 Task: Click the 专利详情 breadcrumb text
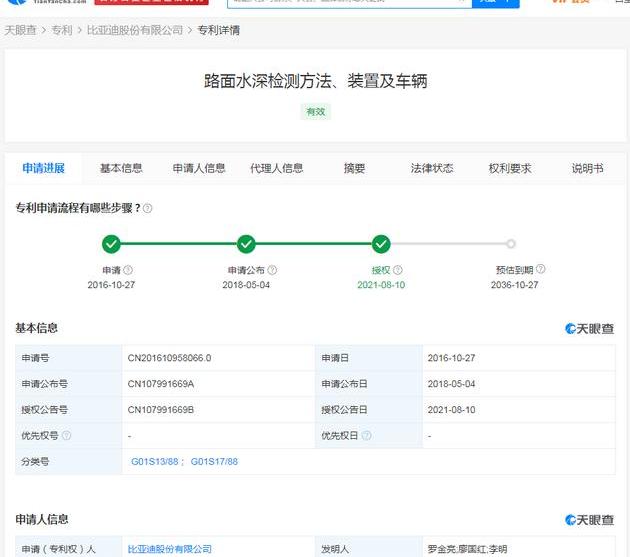219,30
